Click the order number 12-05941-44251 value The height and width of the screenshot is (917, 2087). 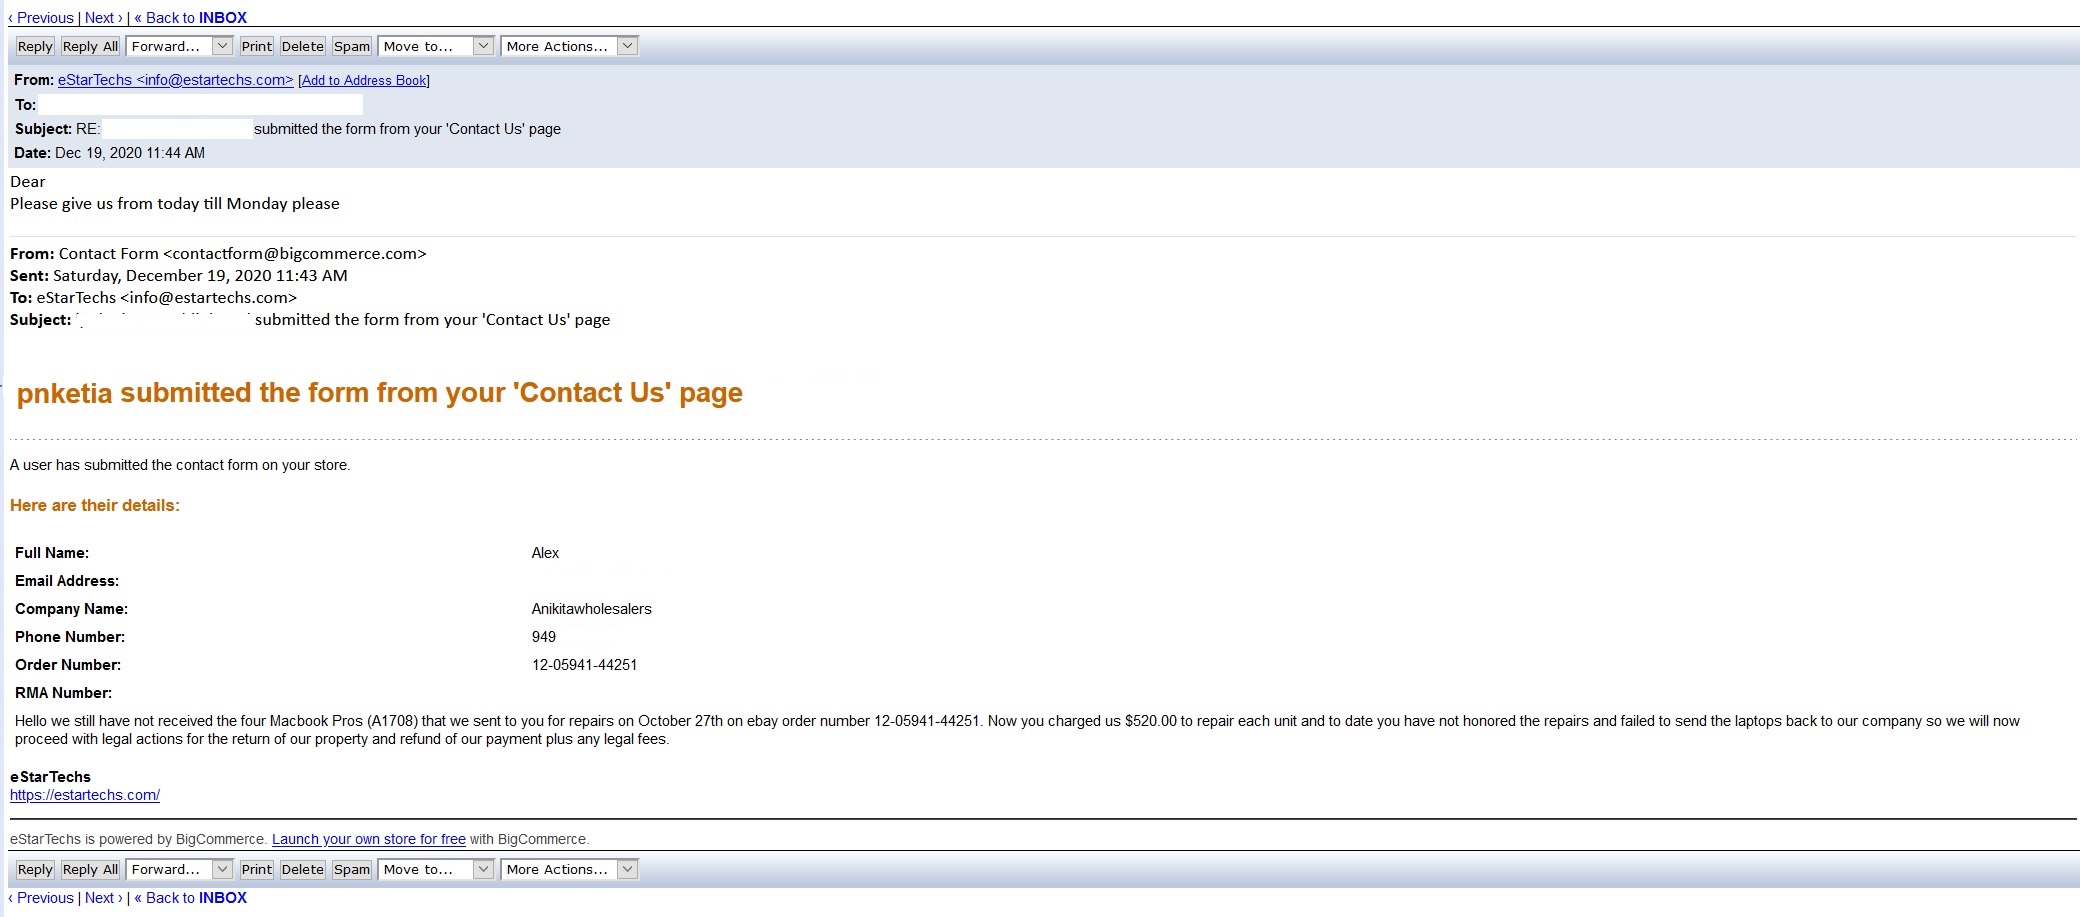(584, 665)
